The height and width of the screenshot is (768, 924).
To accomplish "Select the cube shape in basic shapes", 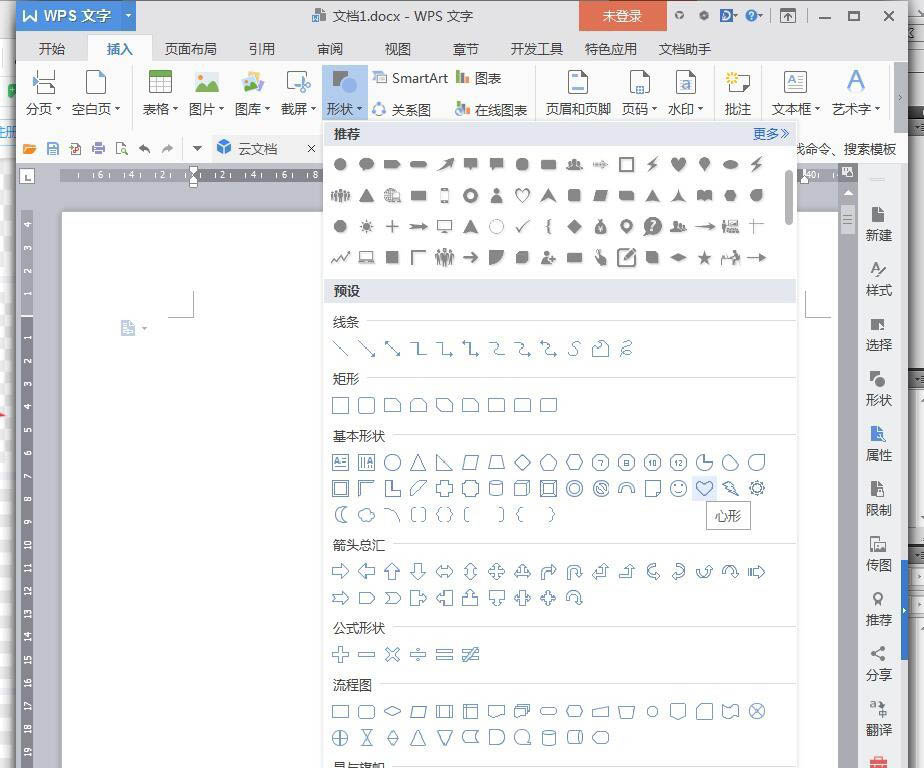I will tap(522, 488).
